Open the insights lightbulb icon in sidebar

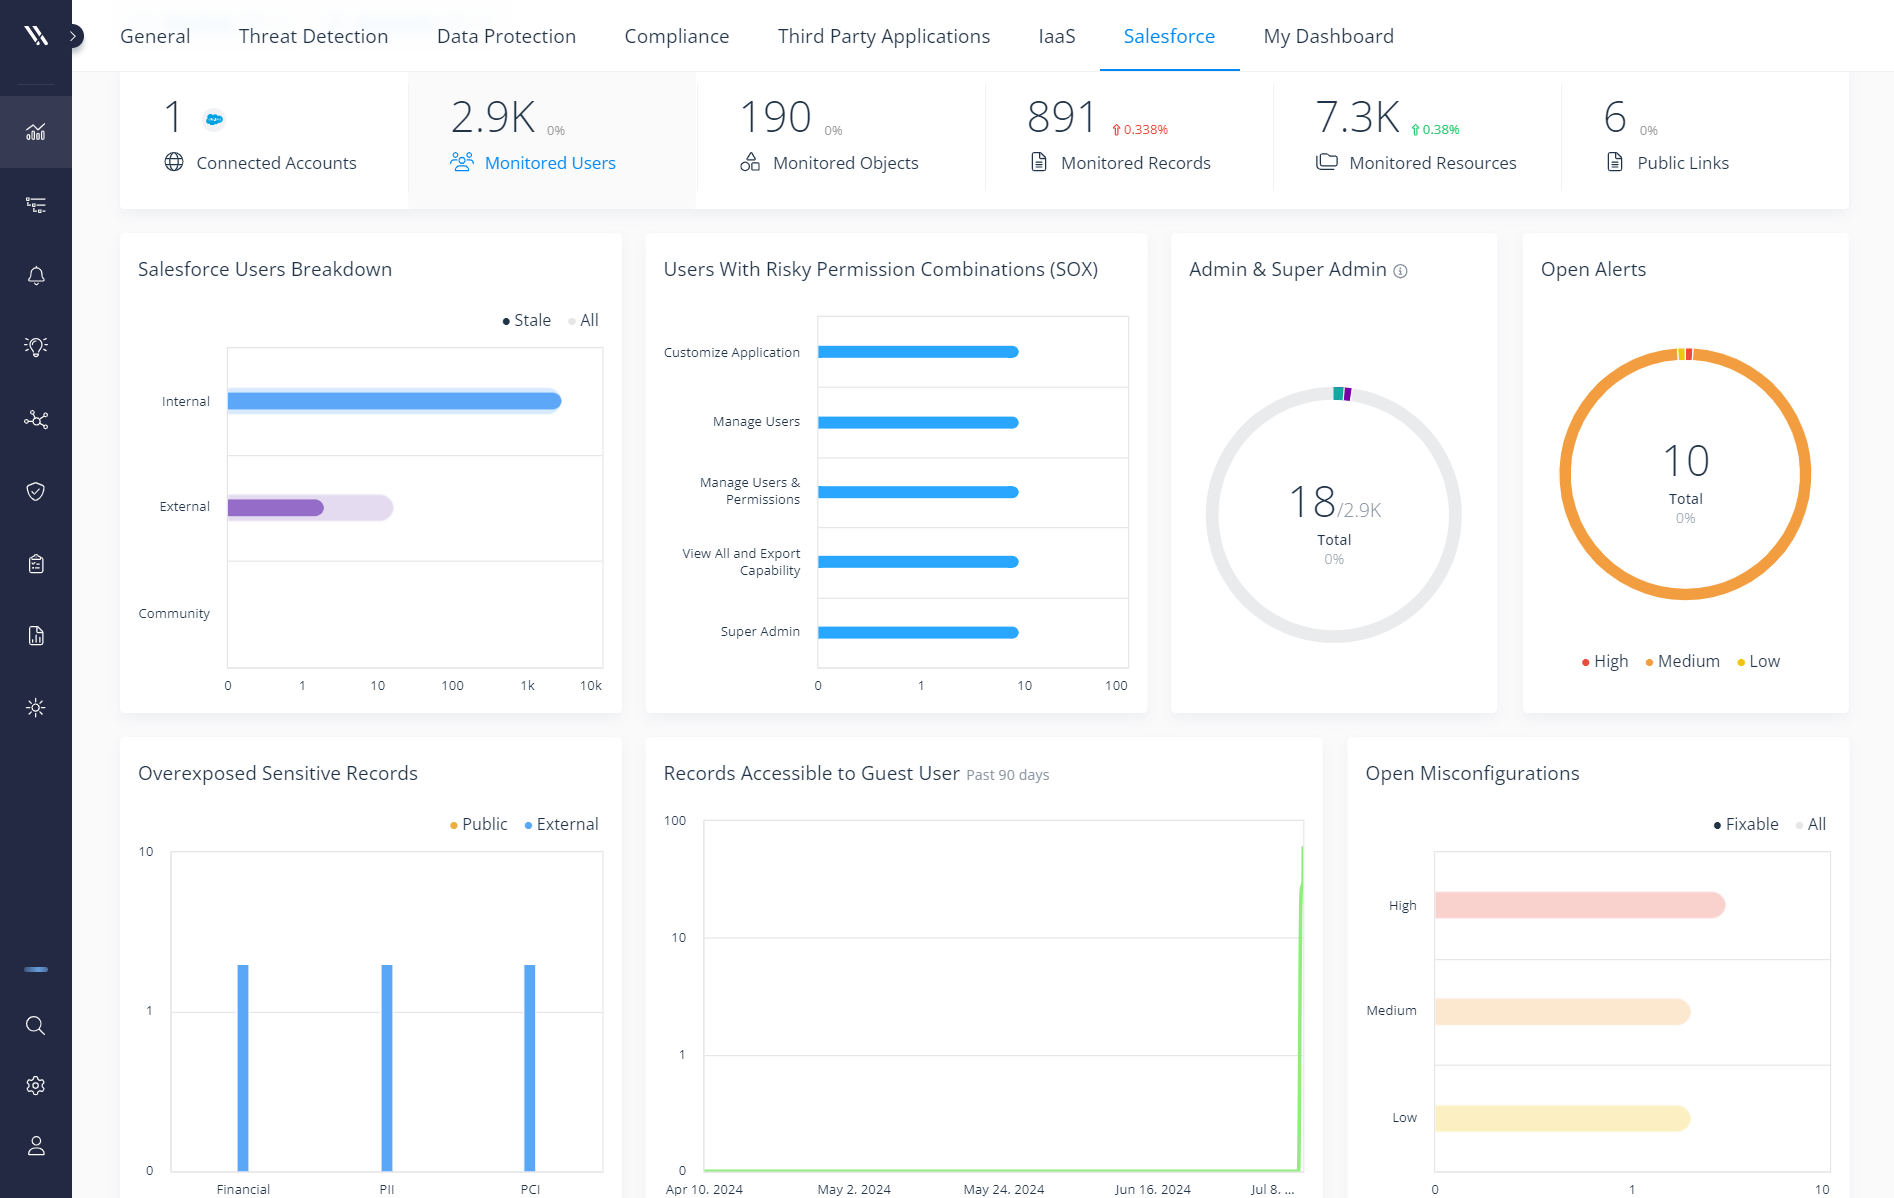pyautogui.click(x=36, y=347)
